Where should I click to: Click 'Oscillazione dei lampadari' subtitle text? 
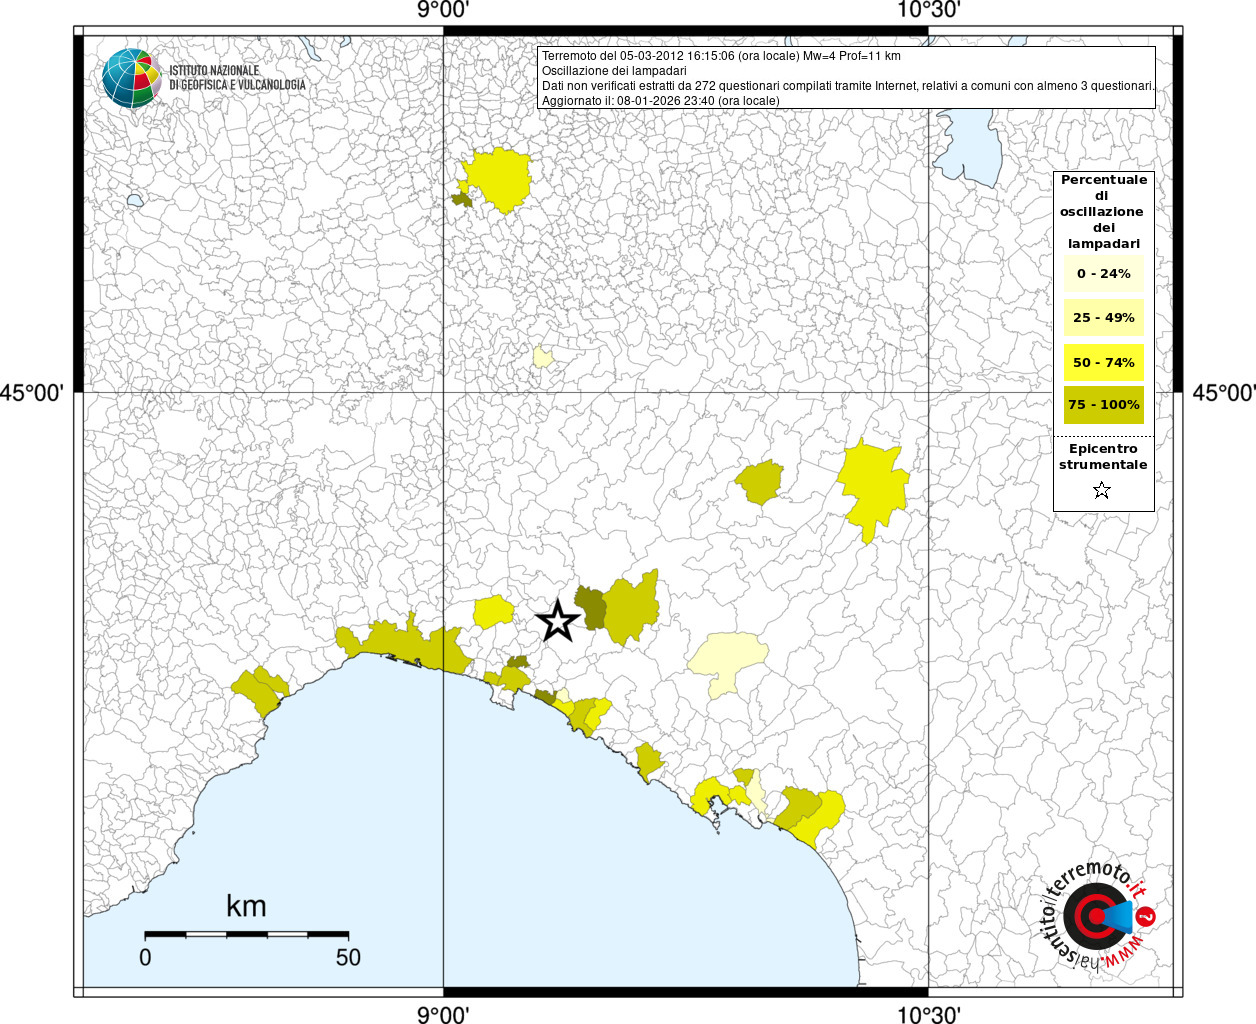click(x=614, y=71)
